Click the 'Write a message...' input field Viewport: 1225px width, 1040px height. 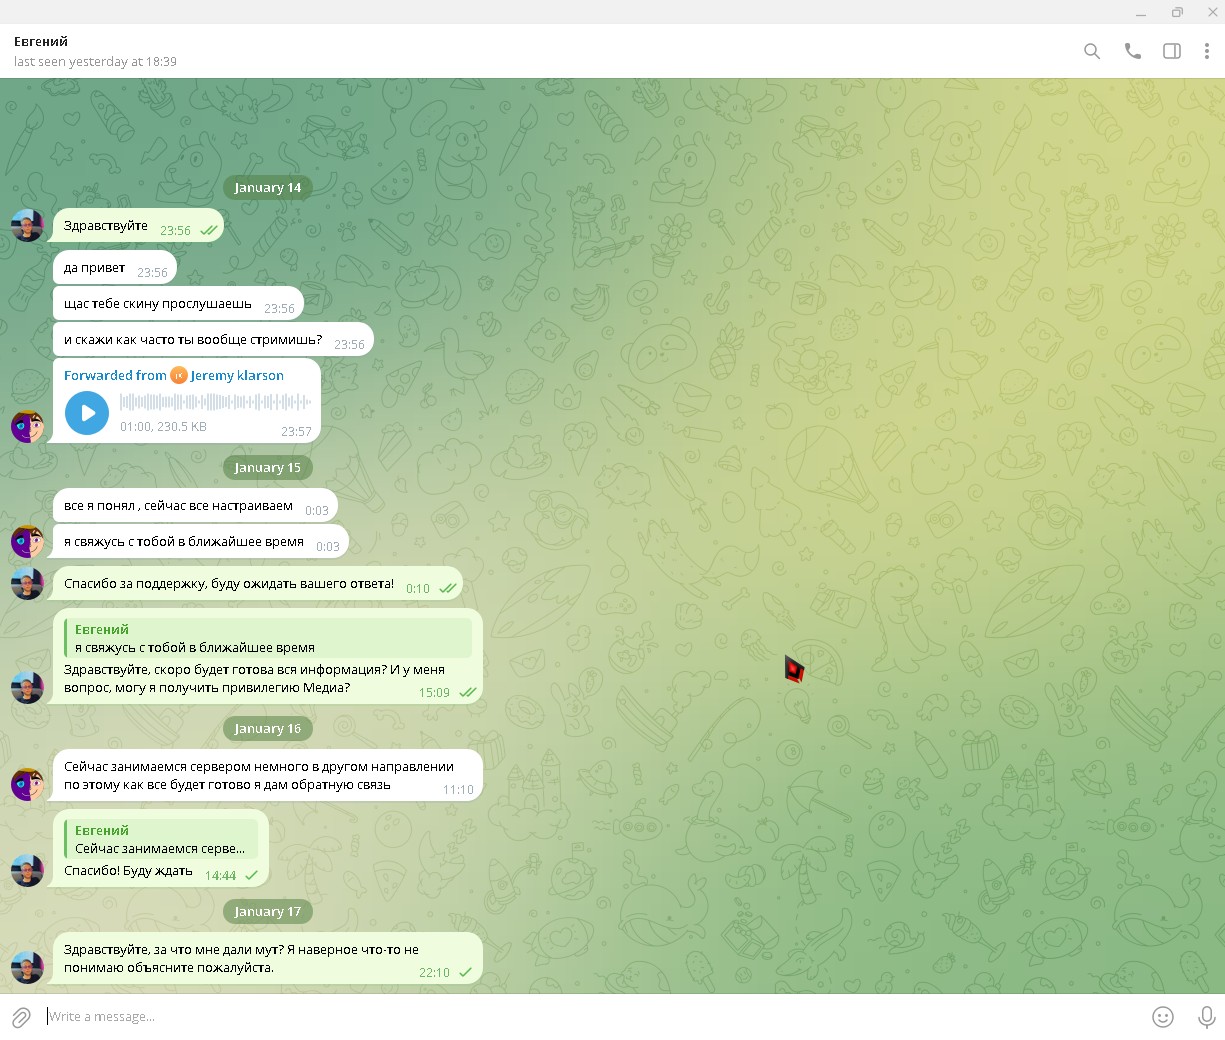(590, 1017)
